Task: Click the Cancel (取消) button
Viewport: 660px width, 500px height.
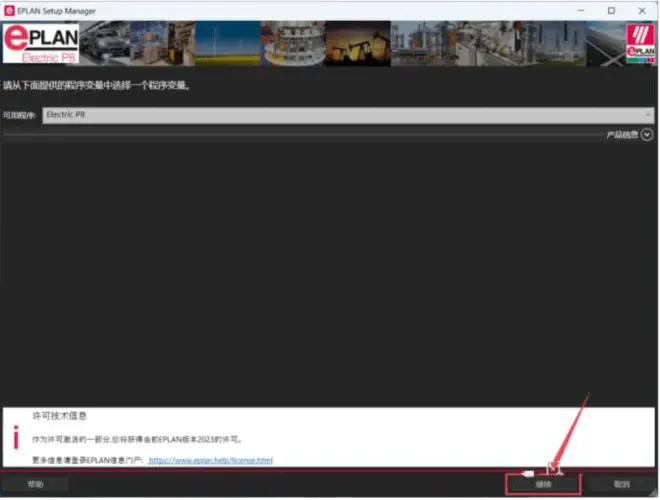Action: [621, 484]
